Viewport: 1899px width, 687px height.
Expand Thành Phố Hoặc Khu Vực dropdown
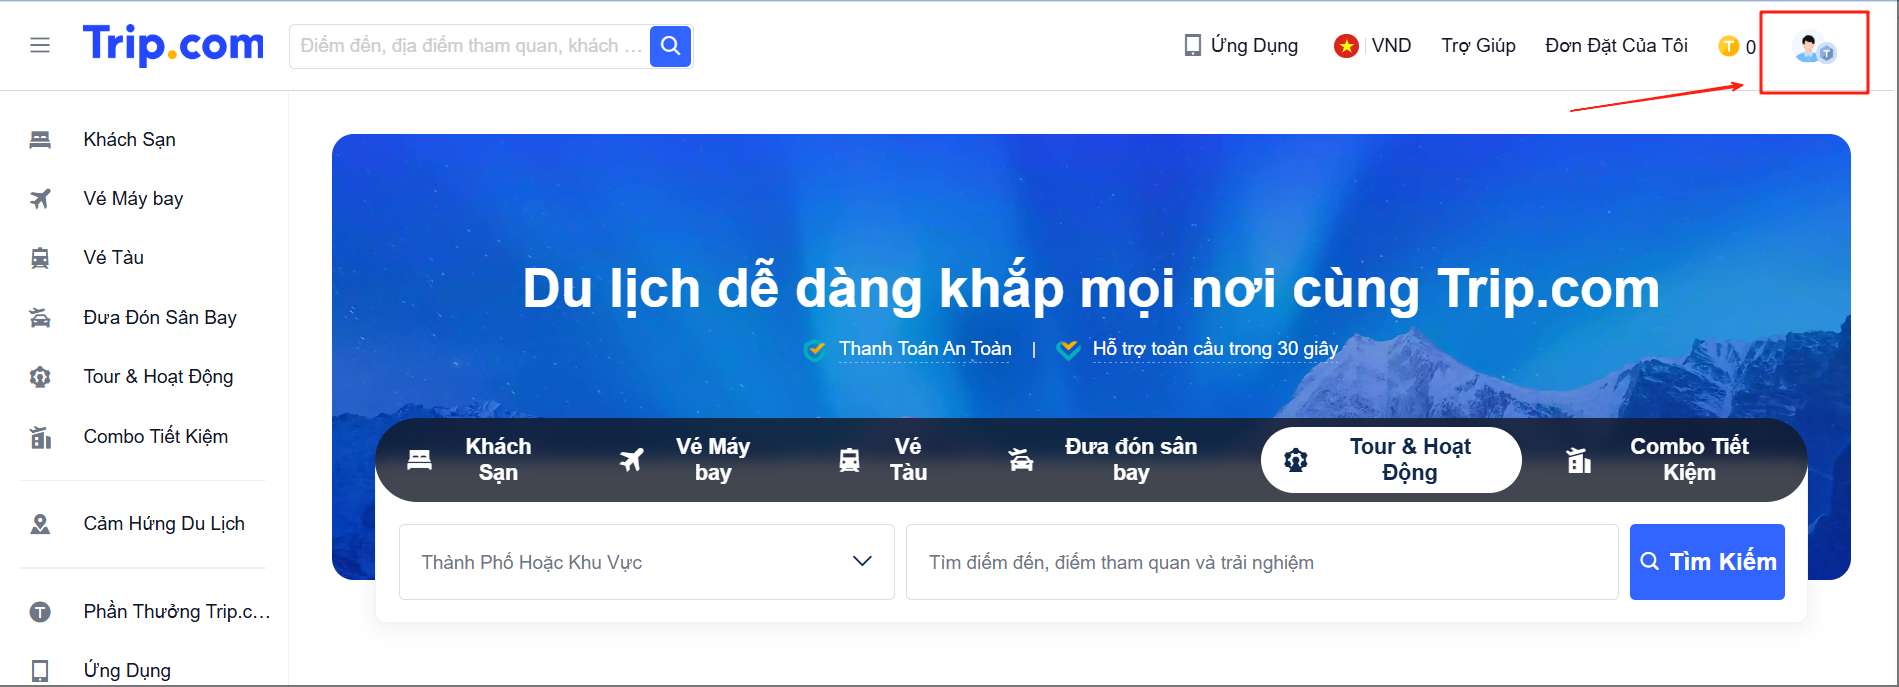coord(647,562)
